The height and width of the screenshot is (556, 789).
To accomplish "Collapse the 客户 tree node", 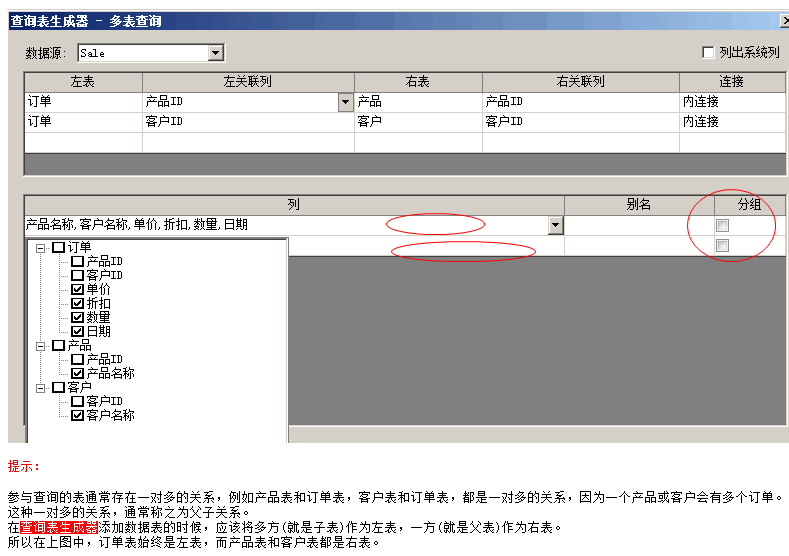I will 41,387.
